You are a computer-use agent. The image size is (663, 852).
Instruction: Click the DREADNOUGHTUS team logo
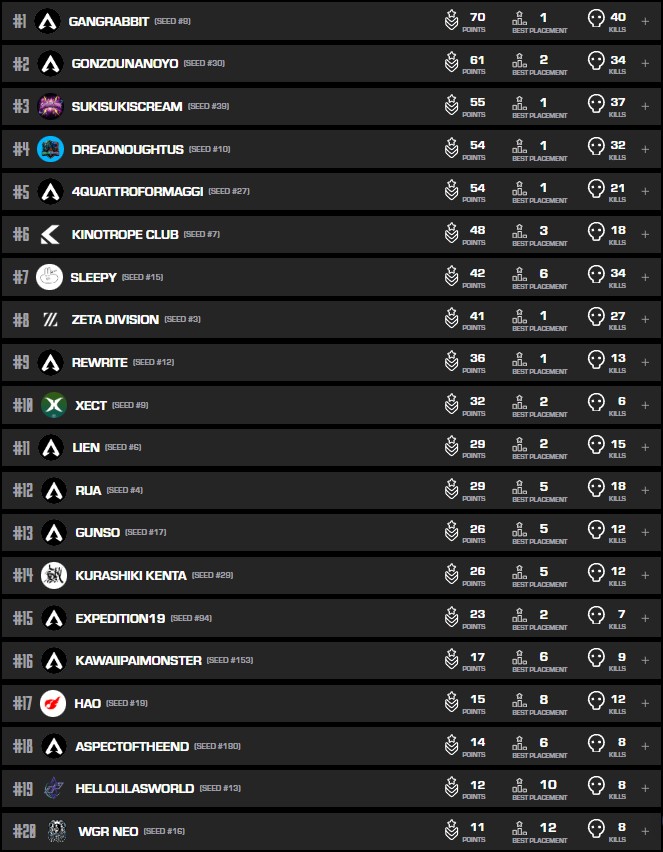click(50, 149)
